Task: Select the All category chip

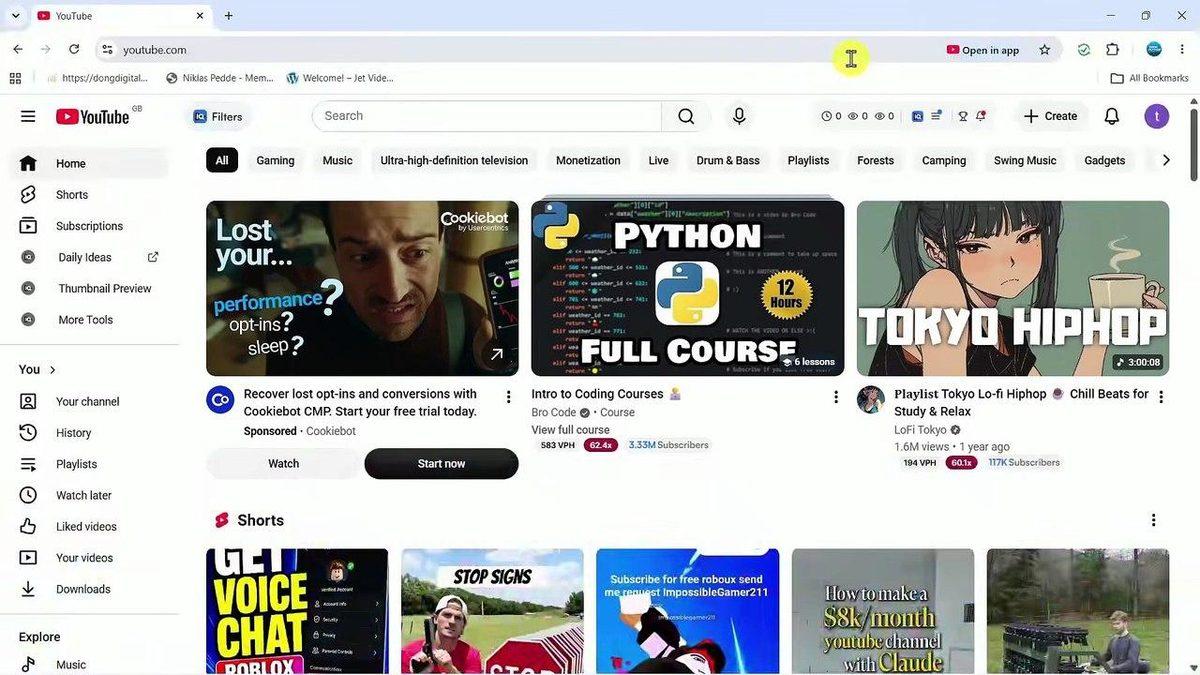Action: [x=222, y=160]
